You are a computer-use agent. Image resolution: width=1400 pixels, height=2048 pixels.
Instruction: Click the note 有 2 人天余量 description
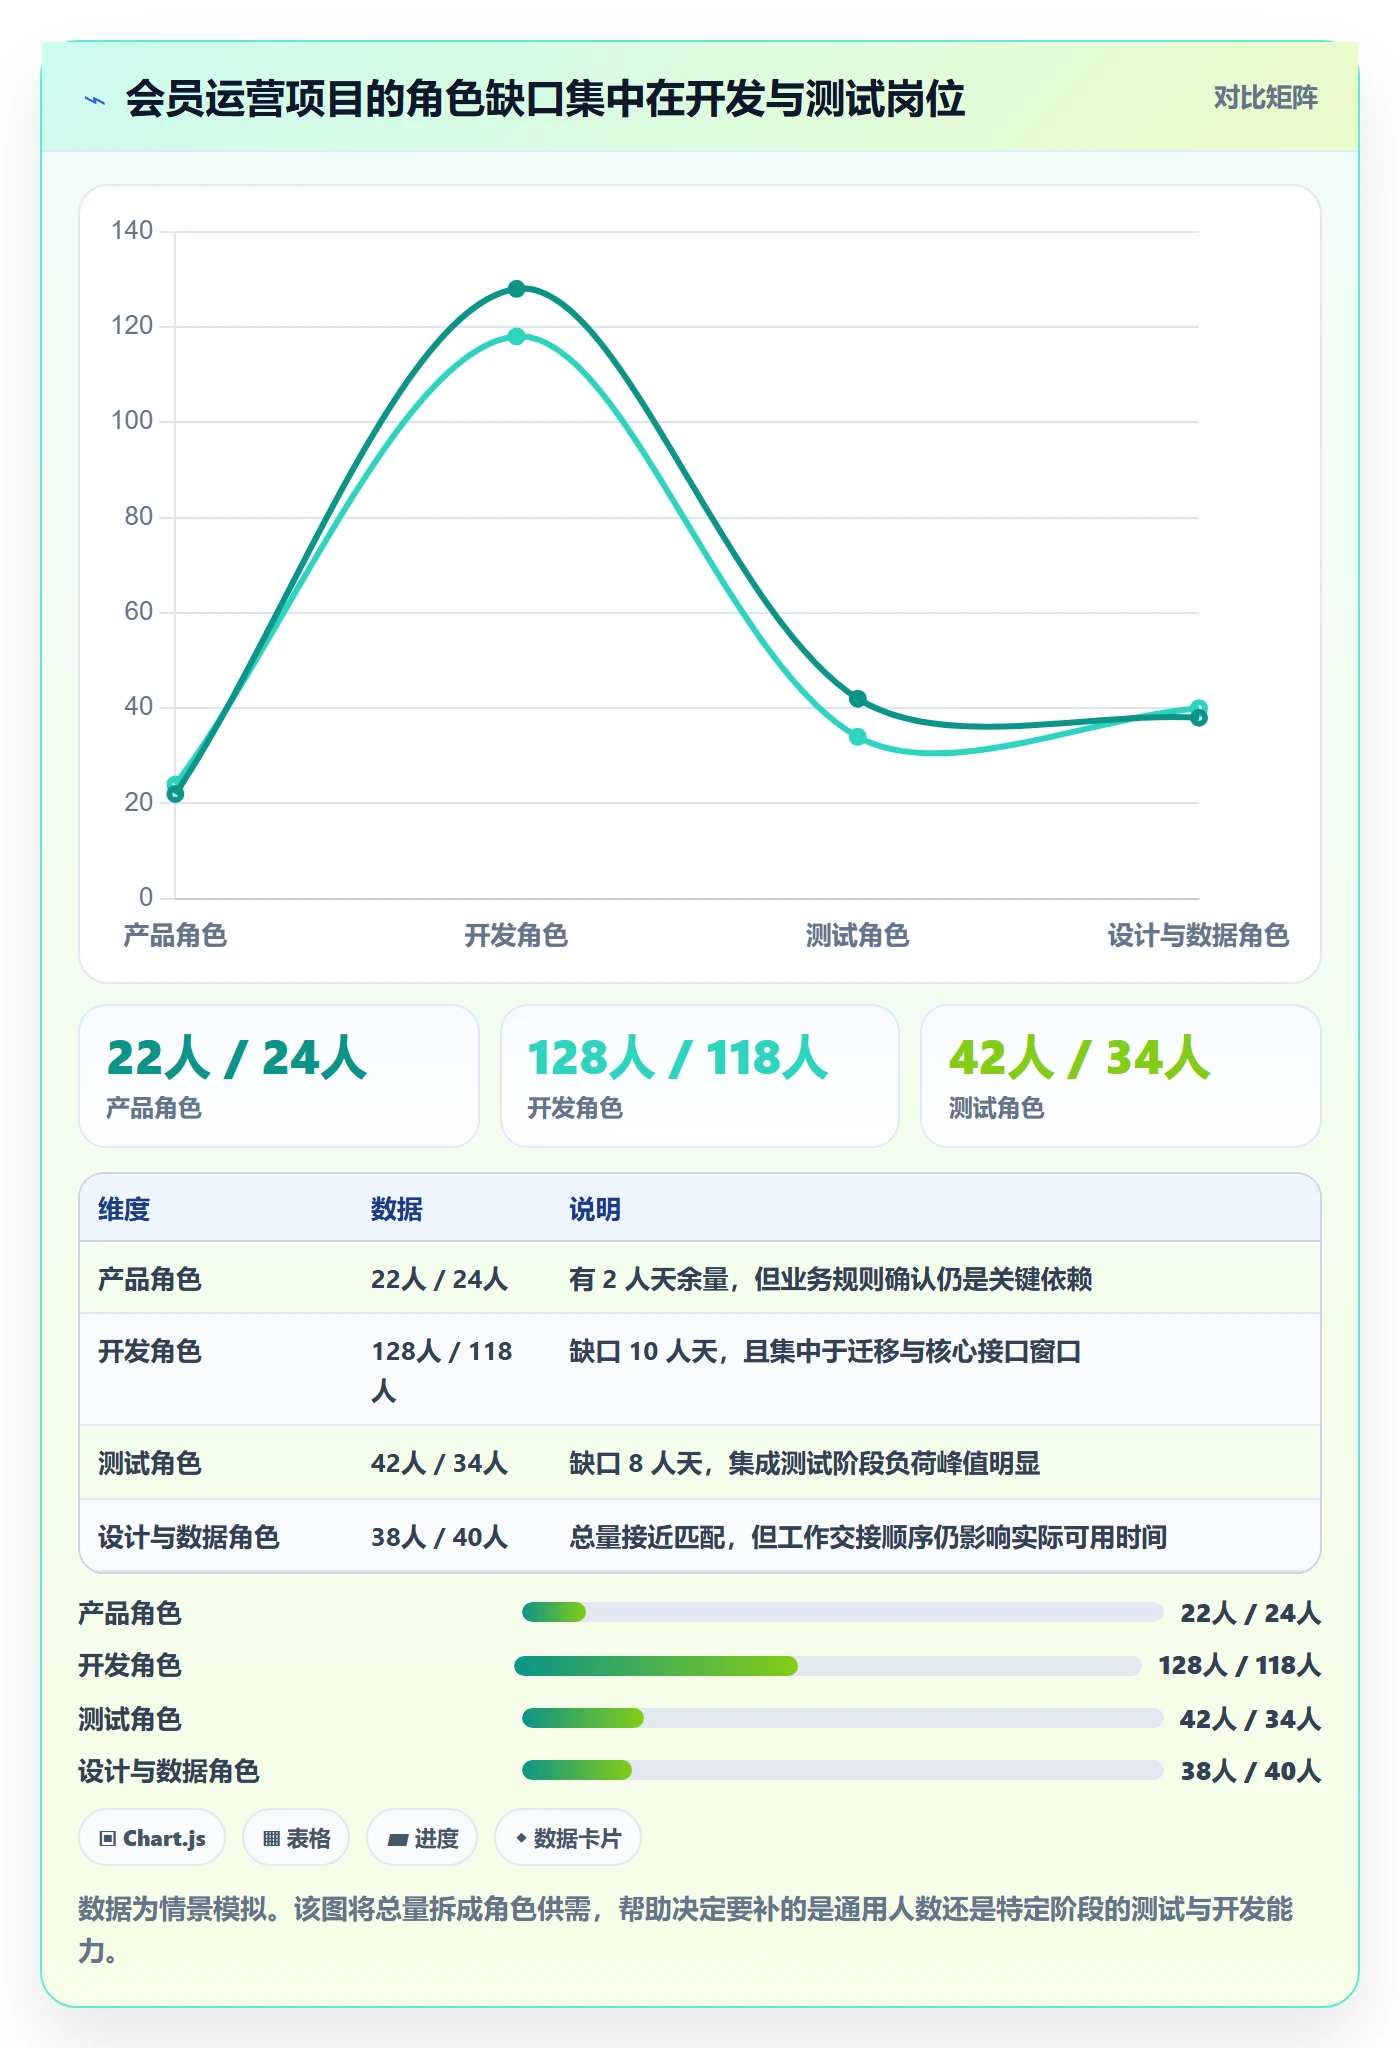click(831, 1279)
